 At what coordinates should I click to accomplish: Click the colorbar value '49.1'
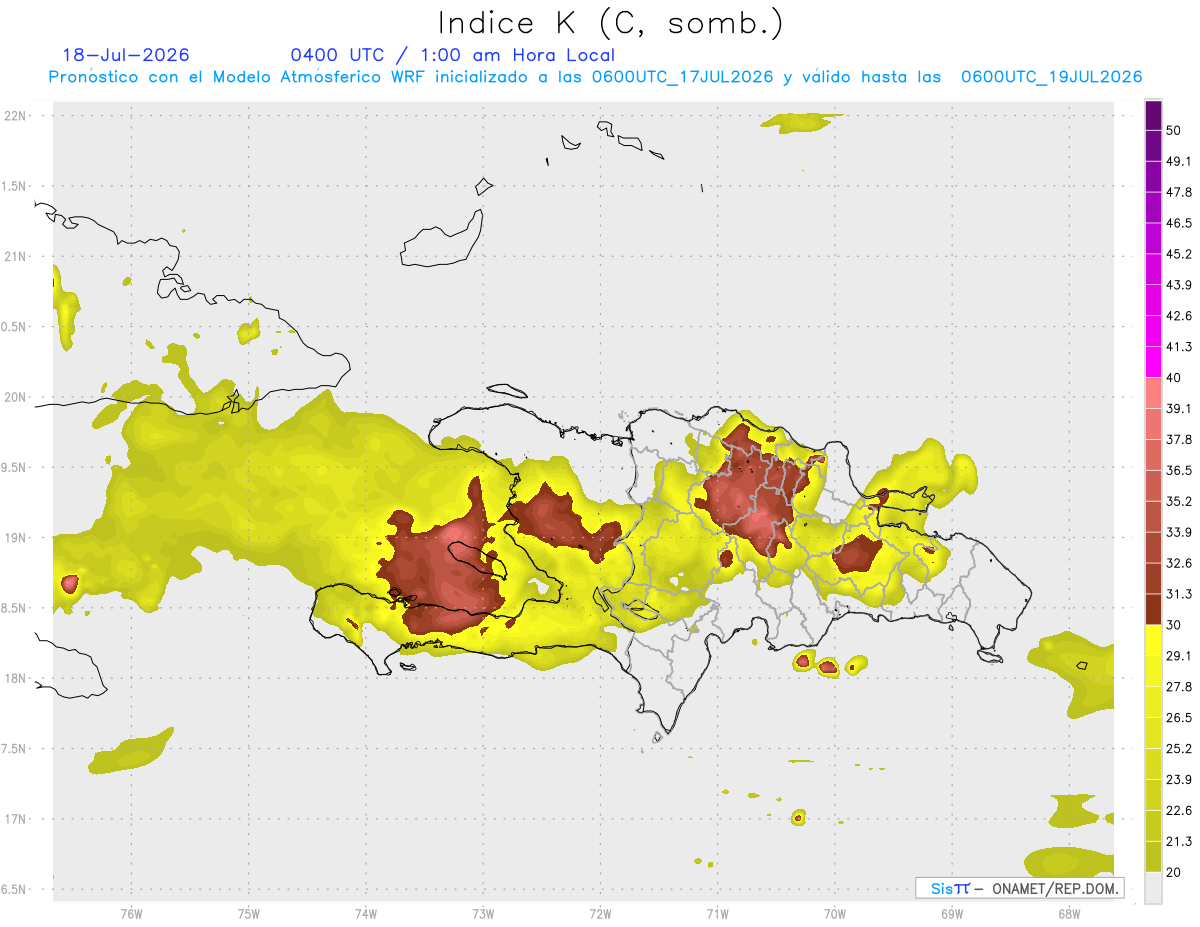[1180, 161]
